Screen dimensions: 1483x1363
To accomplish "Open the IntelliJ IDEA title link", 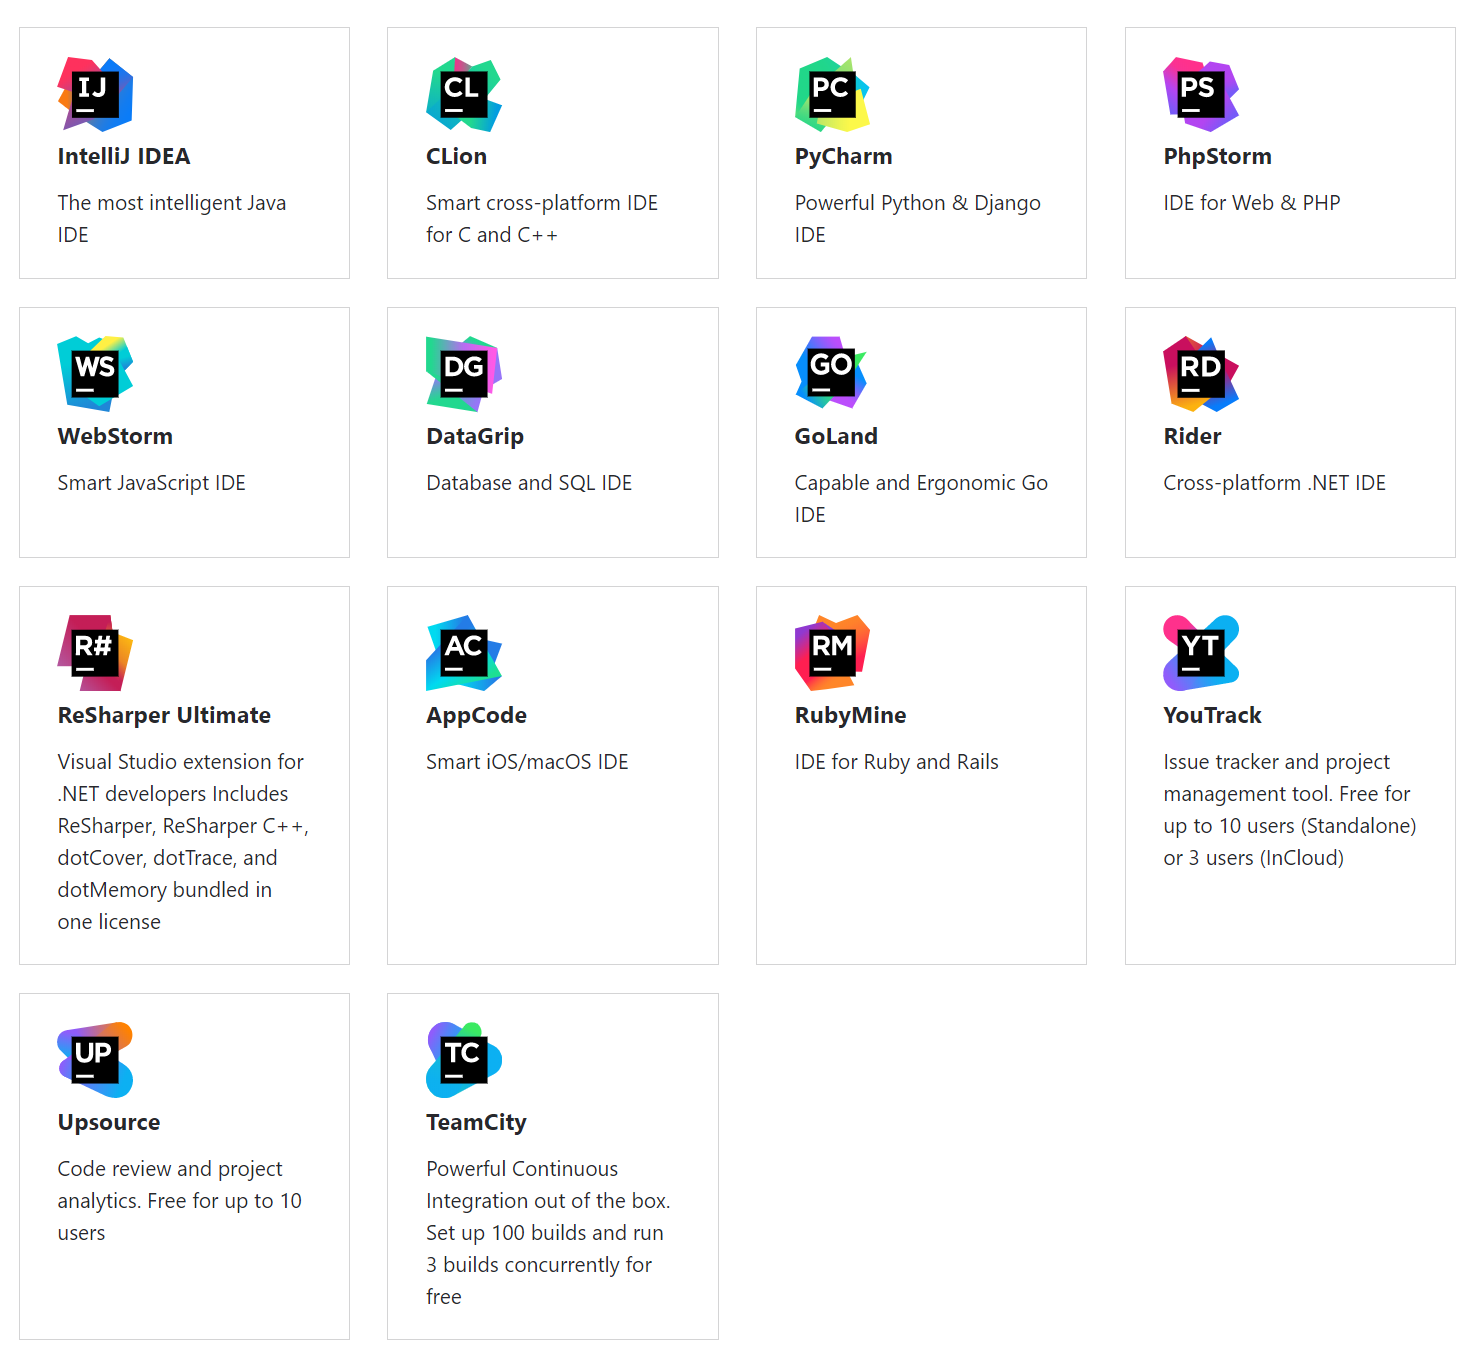I will pyautogui.click(x=124, y=156).
